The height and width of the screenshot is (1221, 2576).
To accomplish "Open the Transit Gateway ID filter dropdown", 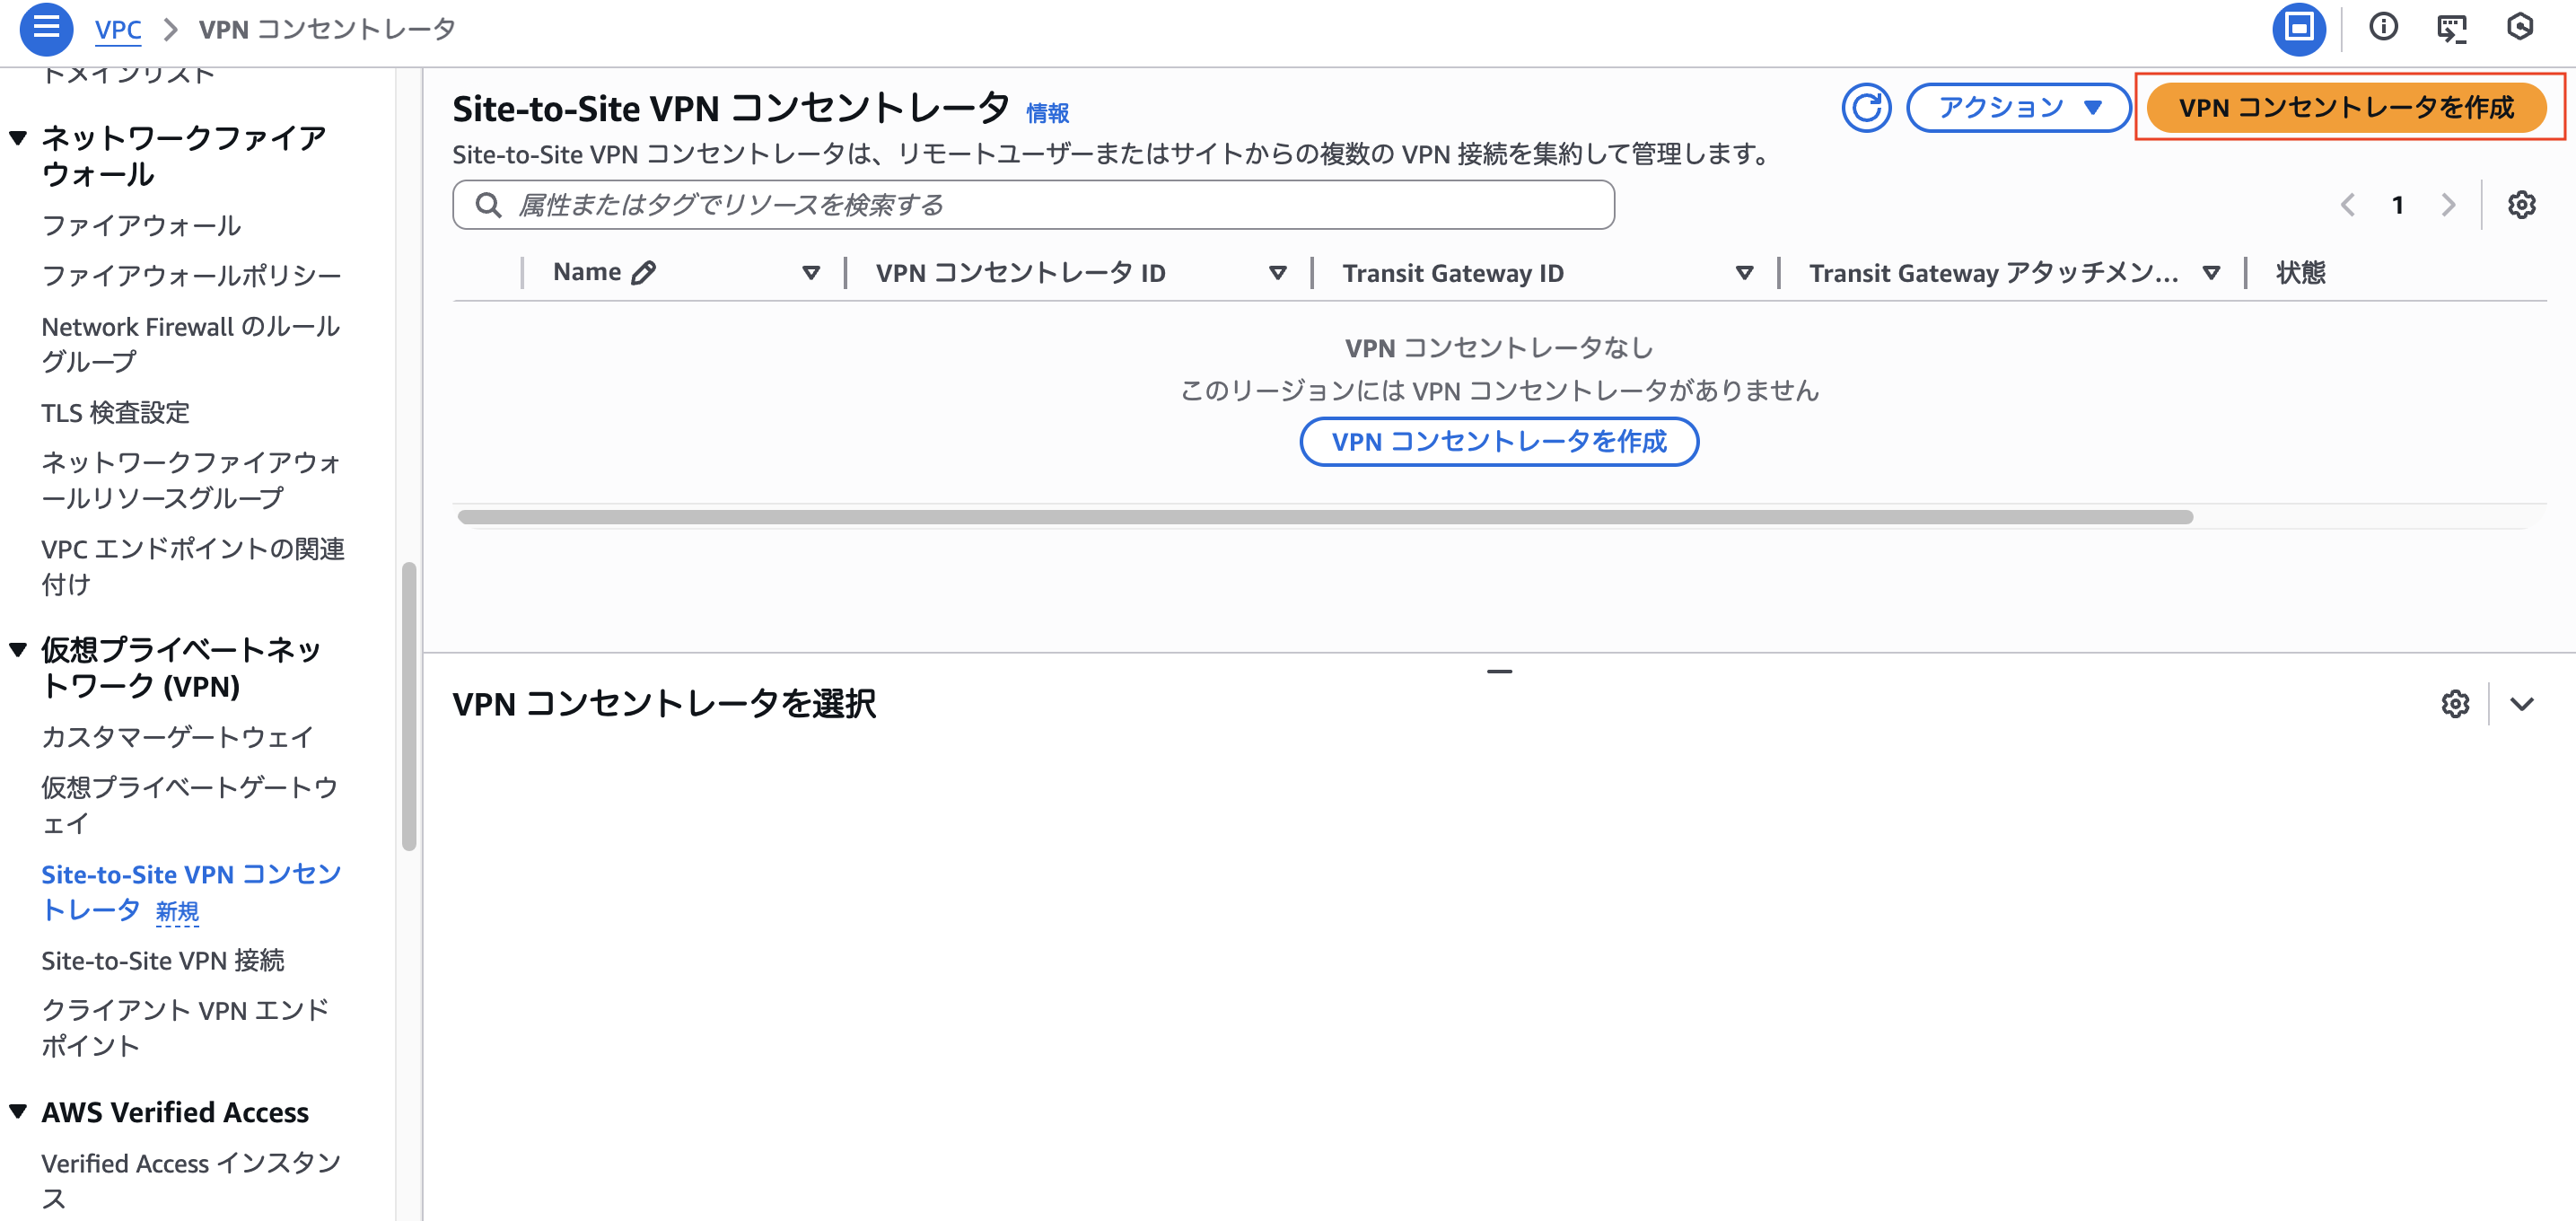I will click(x=1744, y=271).
